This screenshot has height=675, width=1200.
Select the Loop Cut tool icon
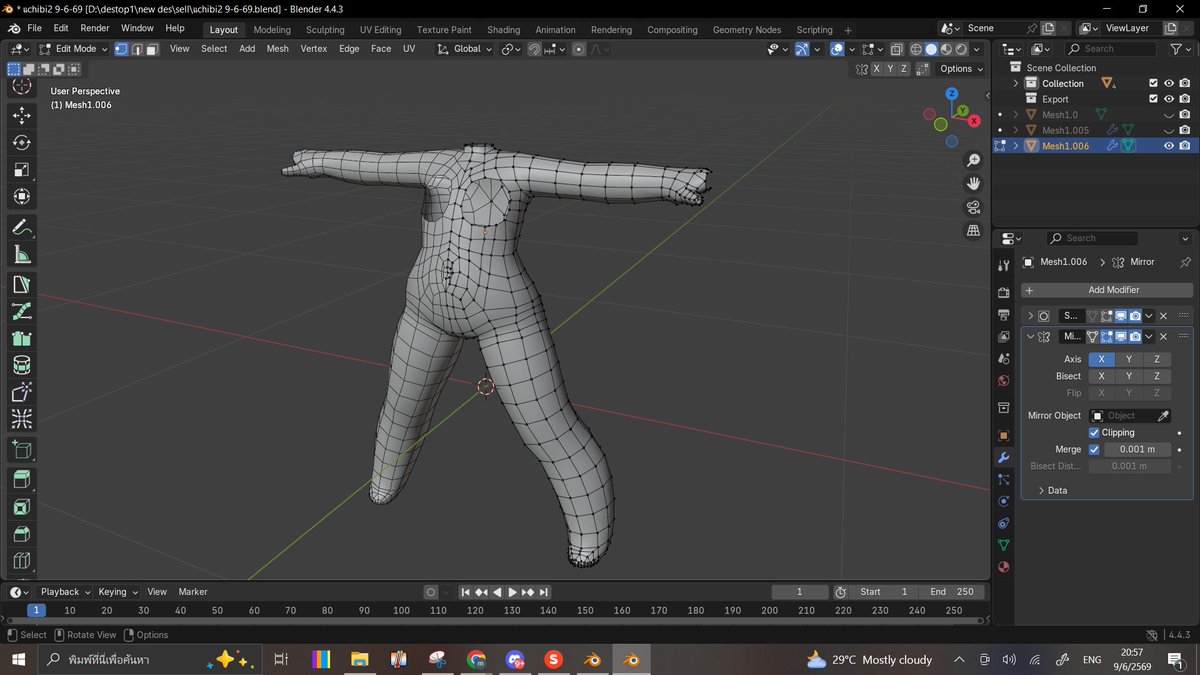(x=22, y=561)
